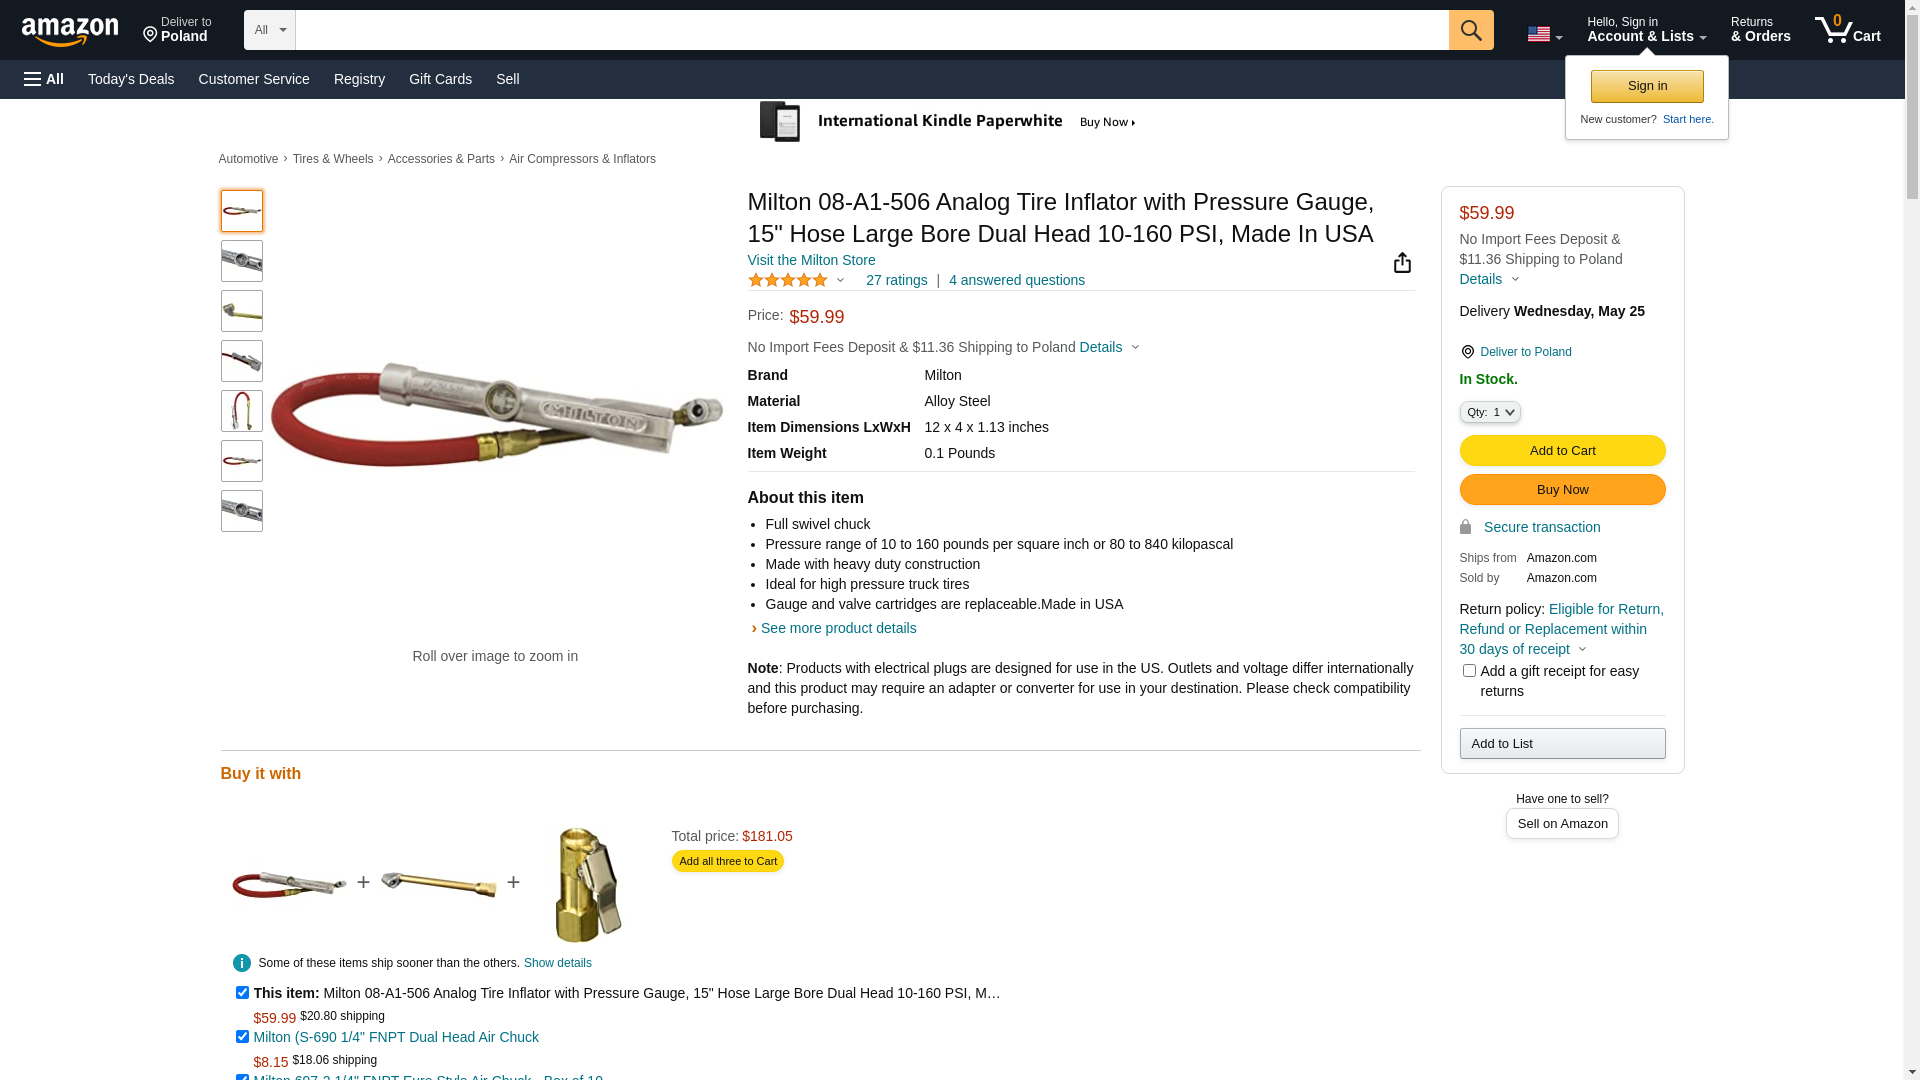Open the search category All dropdown
This screenshot has width=1920, height=1080.
click(269, 30)
